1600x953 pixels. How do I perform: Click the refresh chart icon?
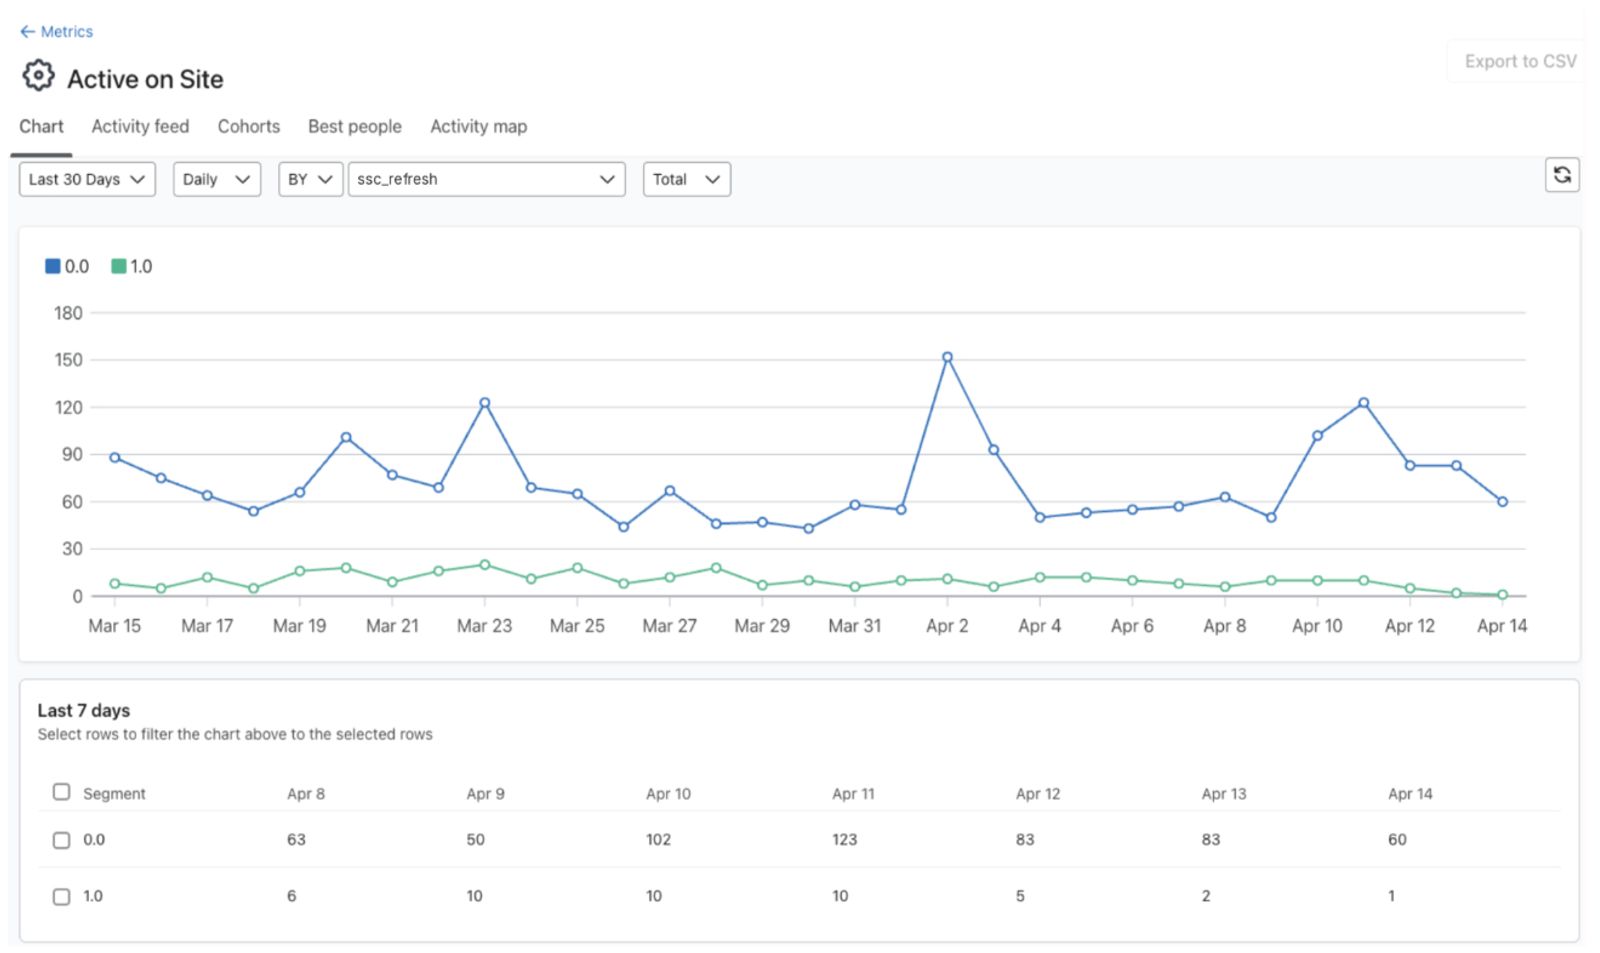1561,176
